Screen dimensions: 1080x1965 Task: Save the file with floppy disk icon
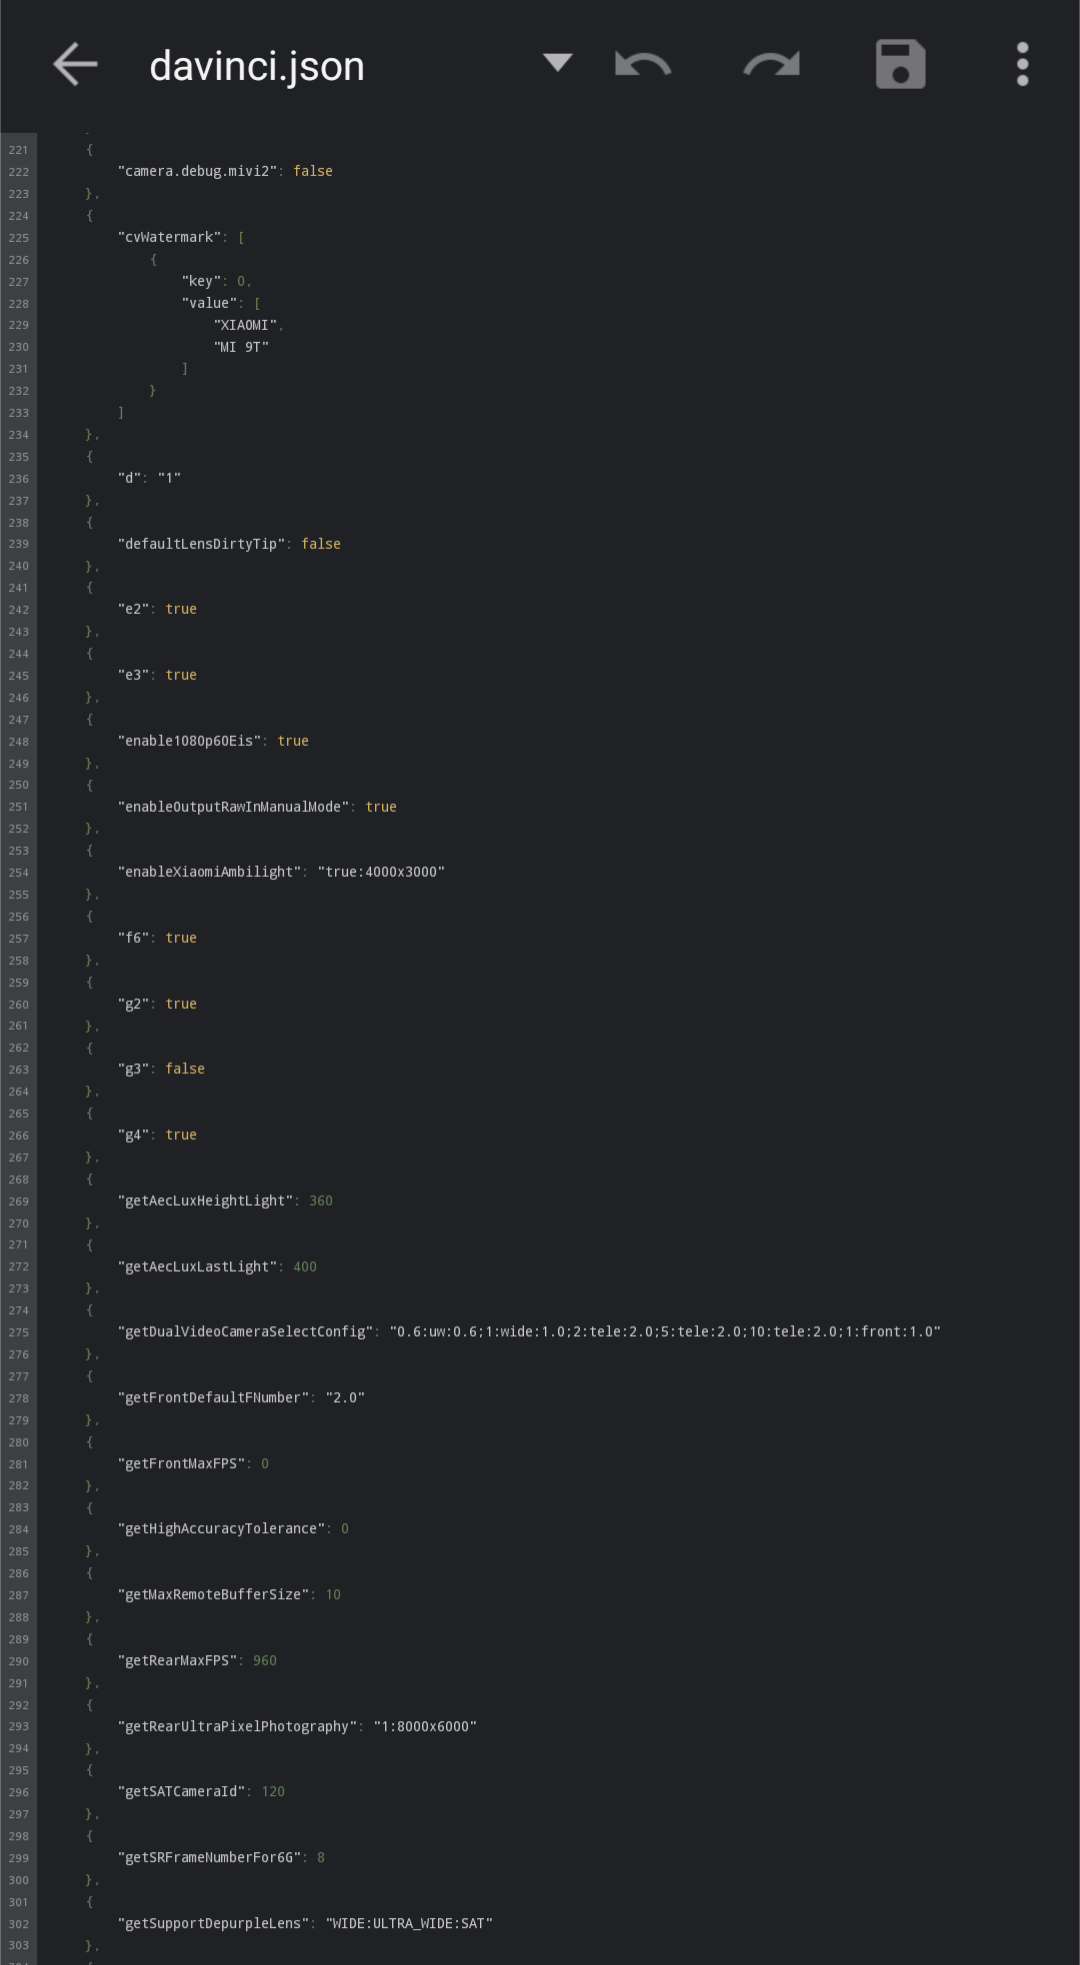(900, 65)
